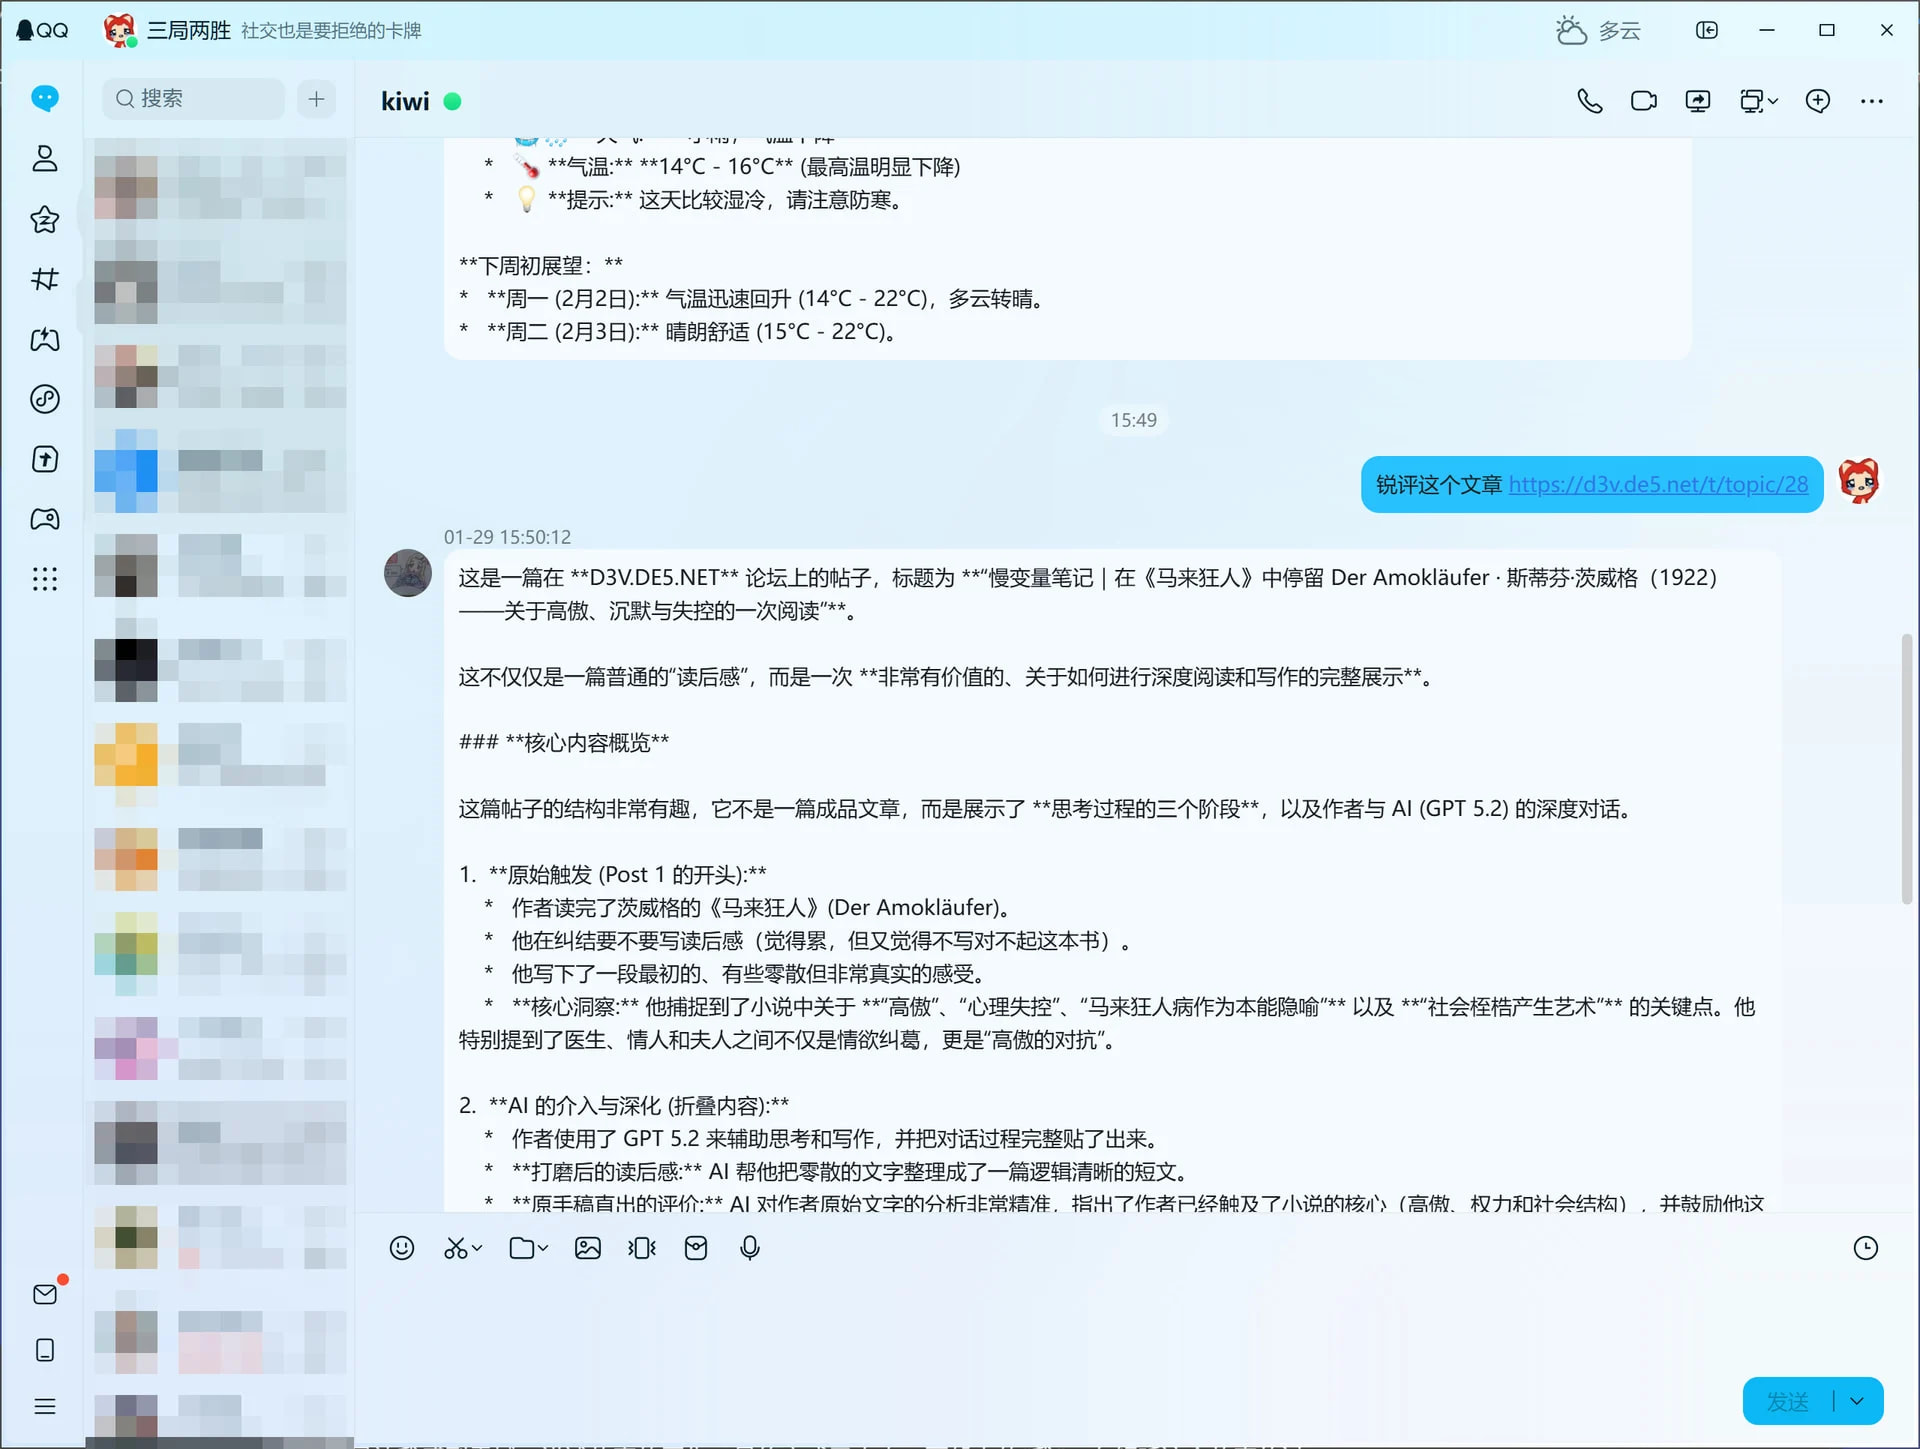This screenshot has height=1449, width=1920.
Task: Click the blue 发送 send button
Action: click(1787, 1401)
